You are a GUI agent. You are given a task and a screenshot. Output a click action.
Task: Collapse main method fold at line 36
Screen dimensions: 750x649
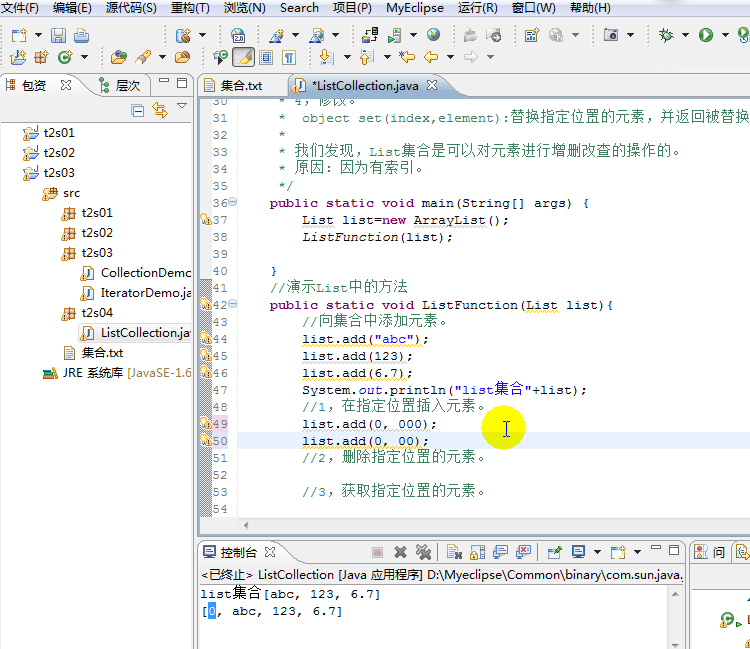pos(232,202)
